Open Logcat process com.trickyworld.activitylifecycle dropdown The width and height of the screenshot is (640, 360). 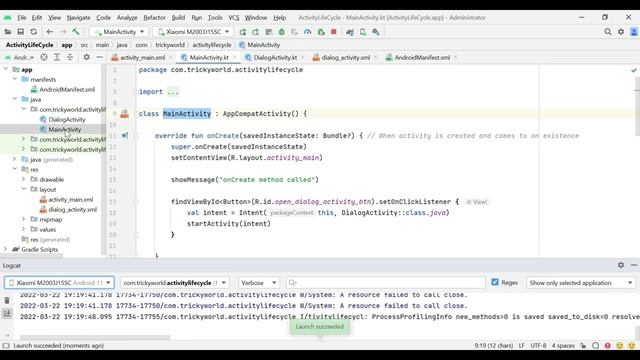pos(175,282)
